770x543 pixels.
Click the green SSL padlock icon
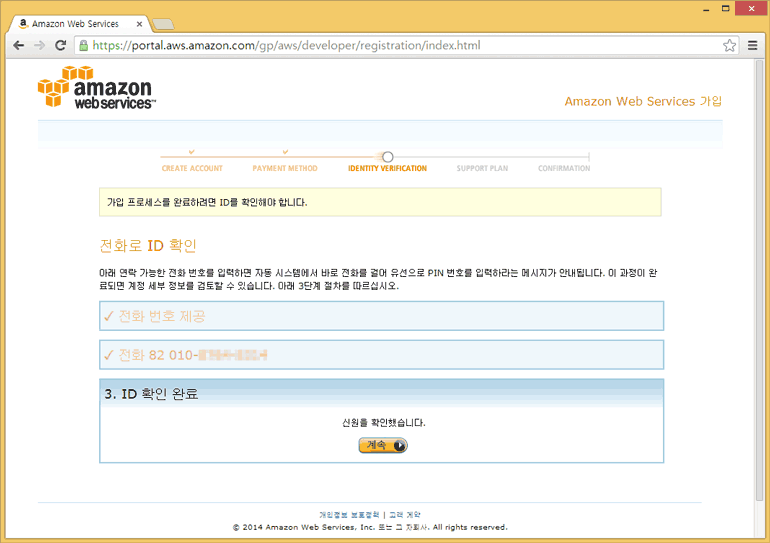[x=83, y=45]
